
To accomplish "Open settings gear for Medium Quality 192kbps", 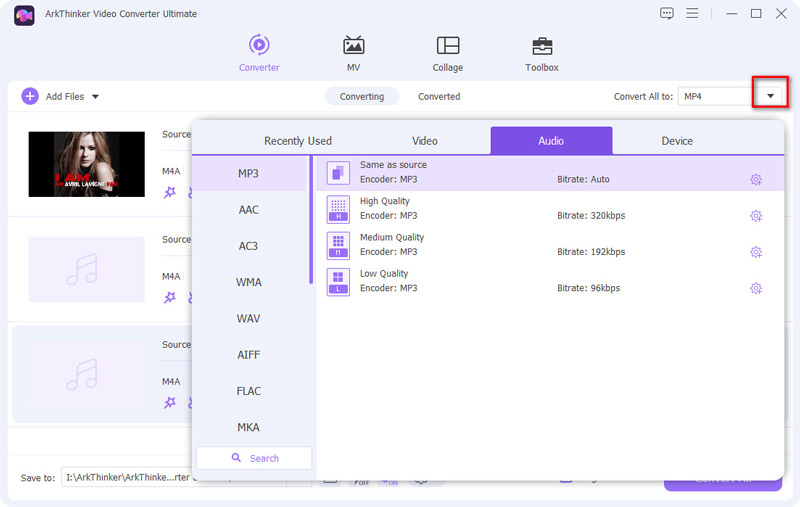I will pyautogui.click(x=756, y=252).
